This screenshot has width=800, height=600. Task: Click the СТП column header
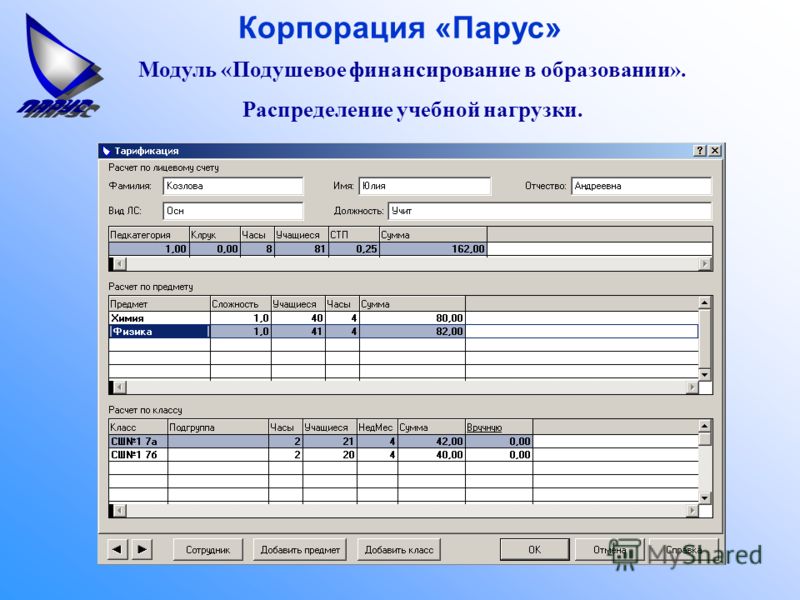coord(354,235)
